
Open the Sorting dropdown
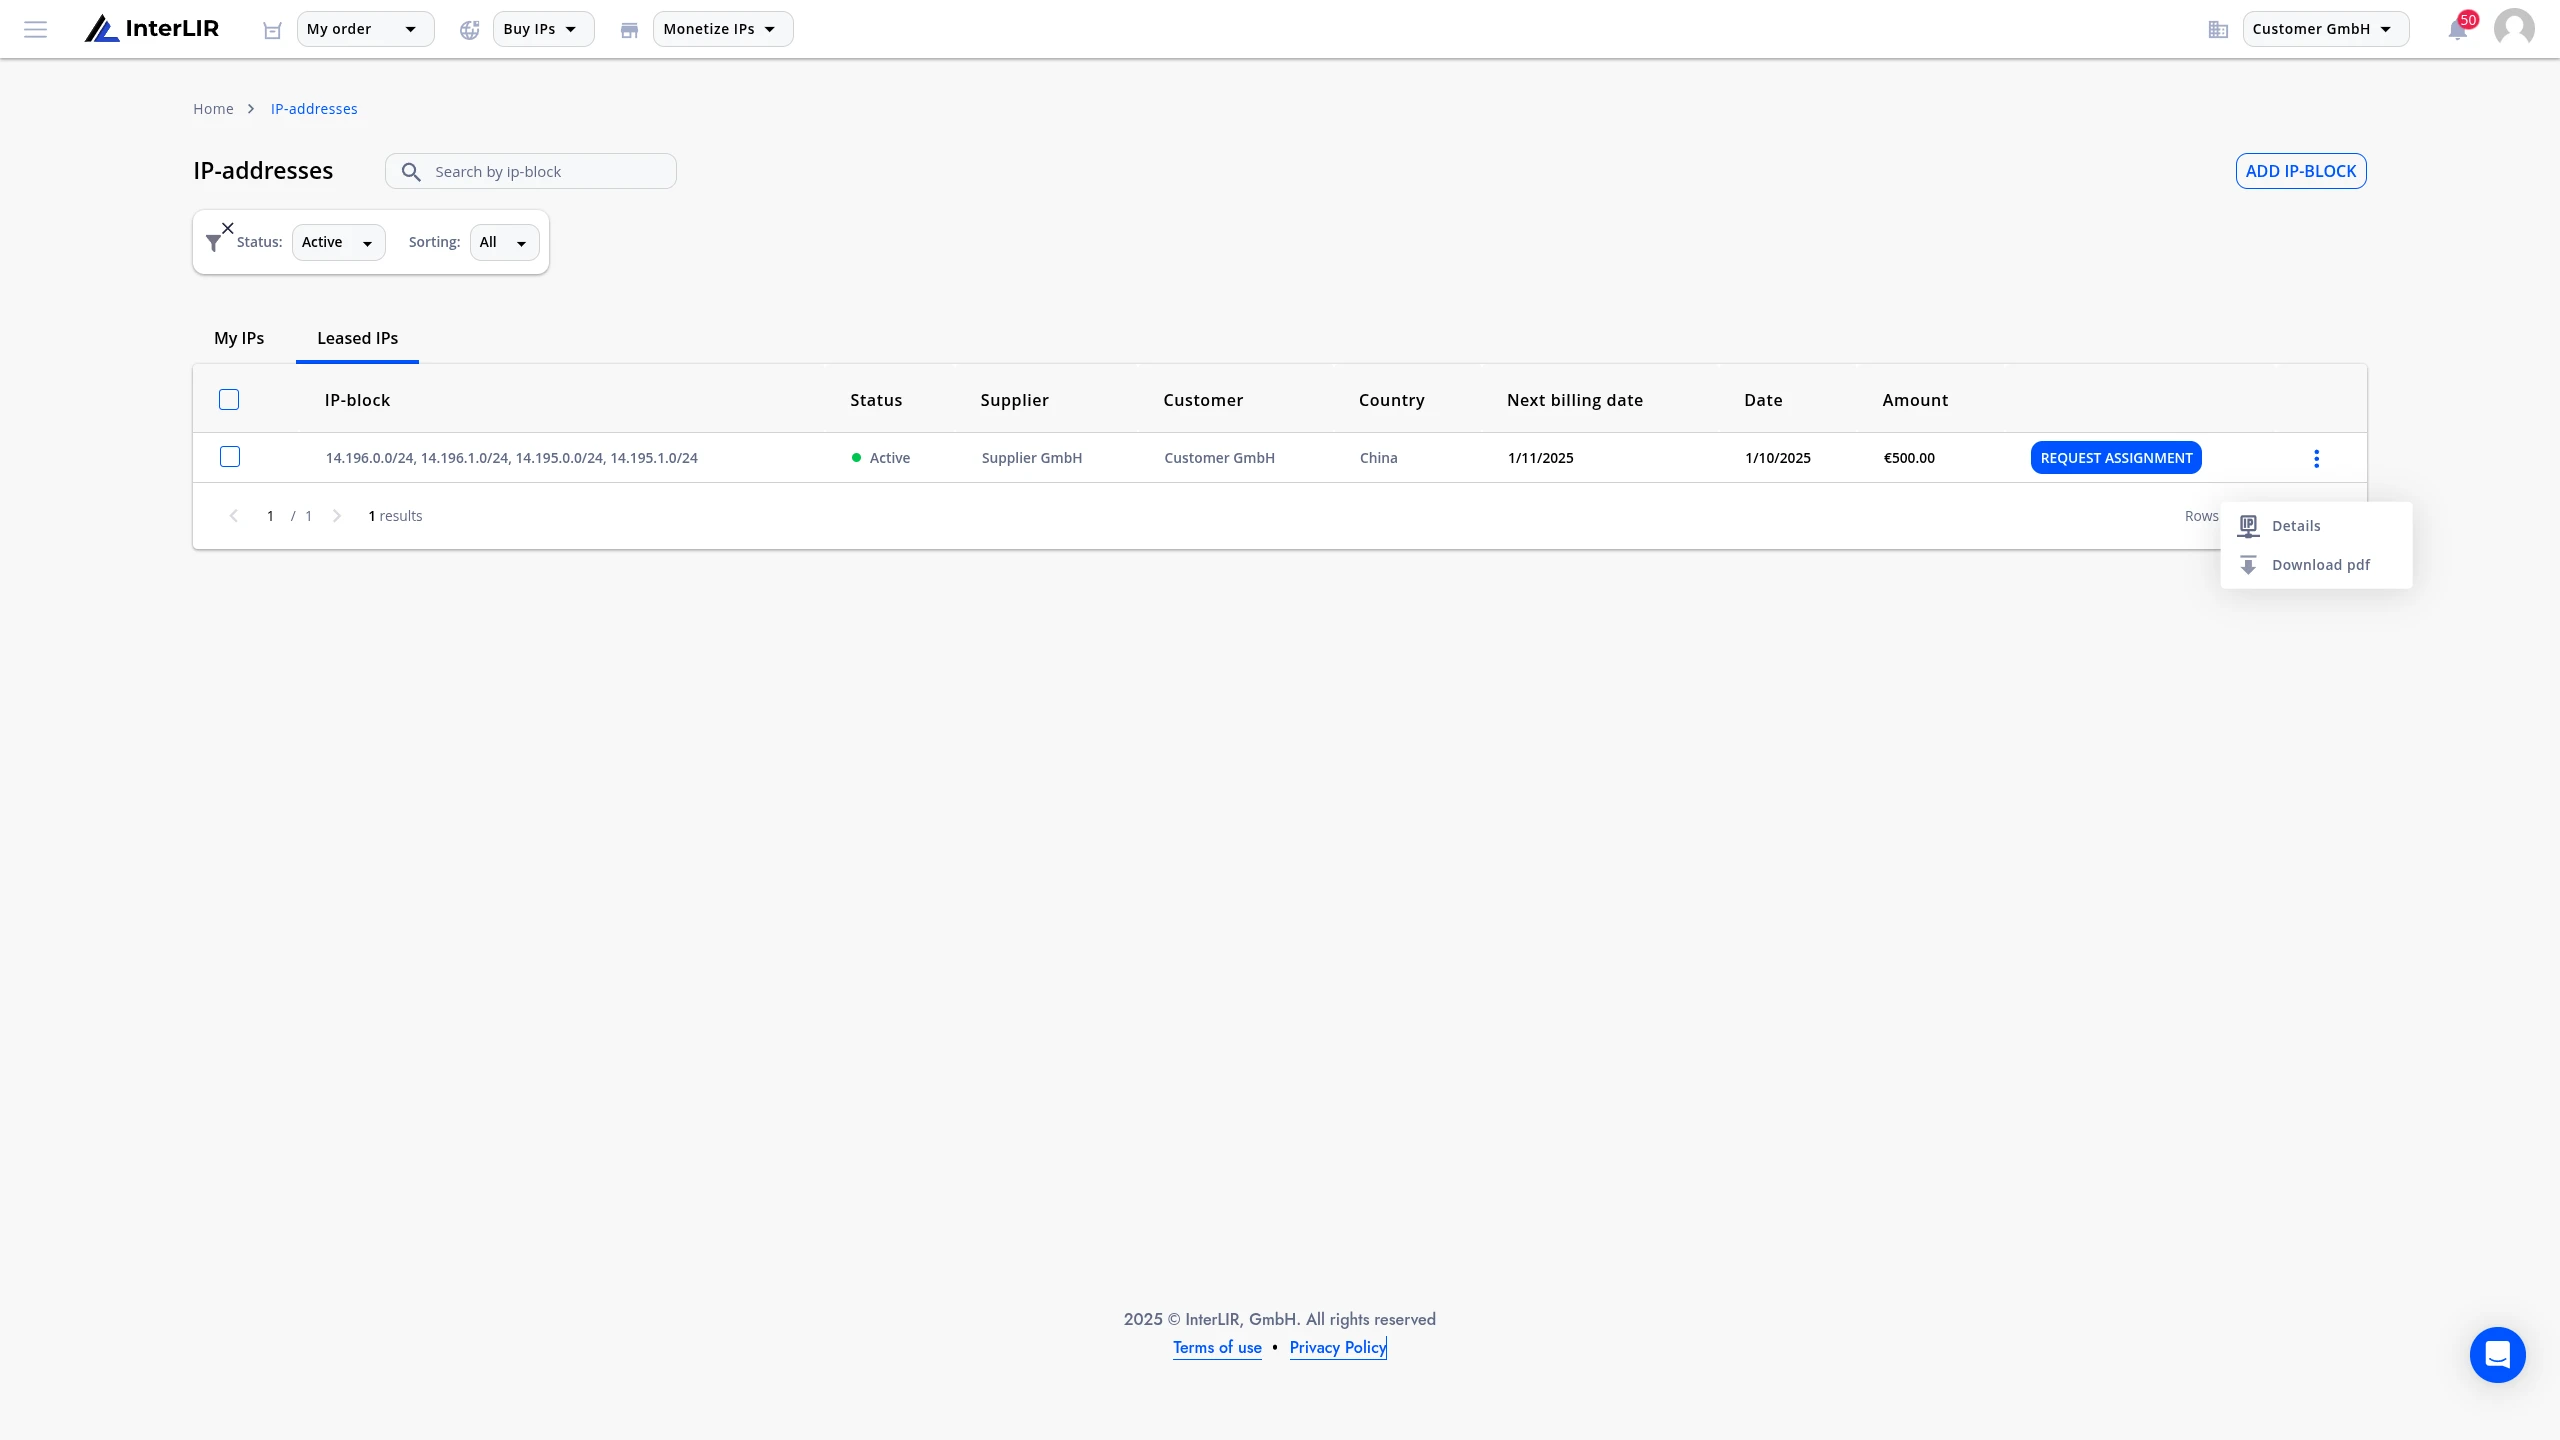pos(504,242)
